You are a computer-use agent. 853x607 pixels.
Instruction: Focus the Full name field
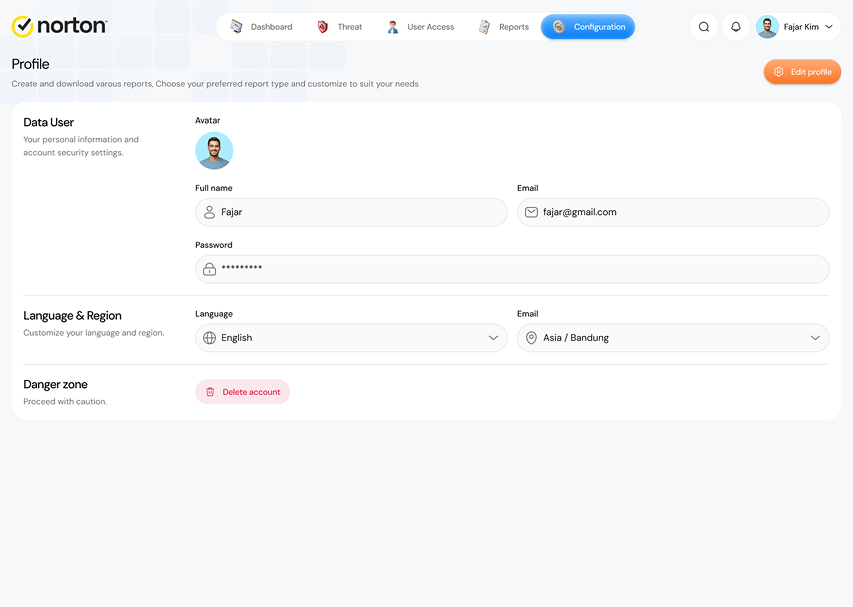pyautogui.click(x=351, y=212)
